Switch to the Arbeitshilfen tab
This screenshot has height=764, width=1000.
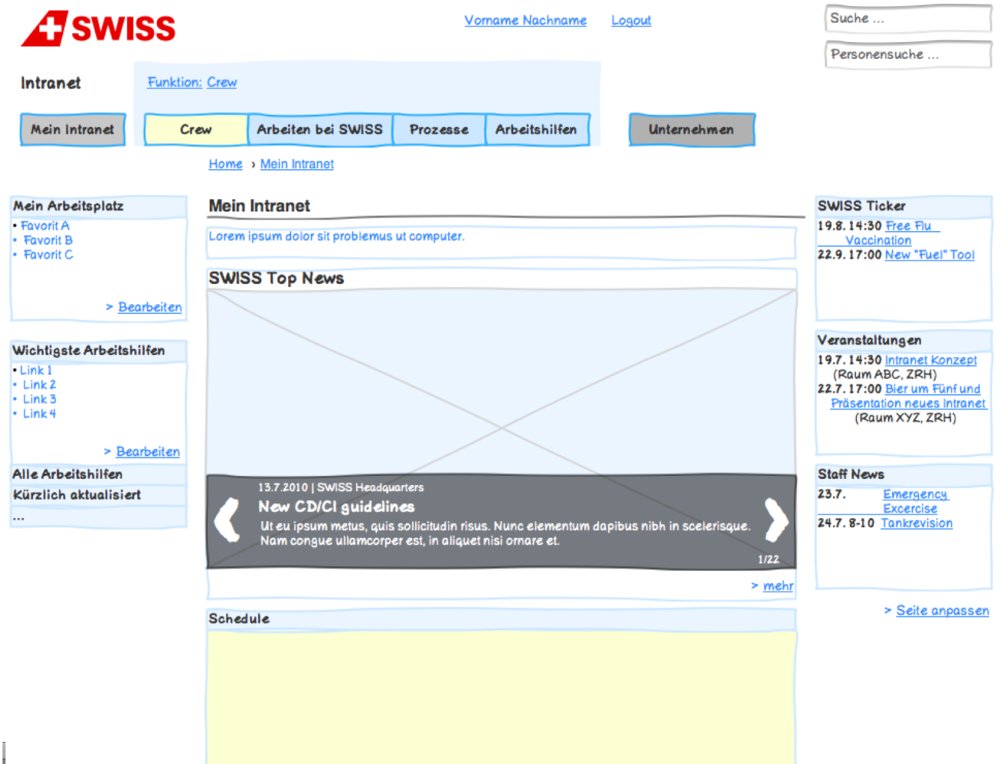click(x=536, y=129)
